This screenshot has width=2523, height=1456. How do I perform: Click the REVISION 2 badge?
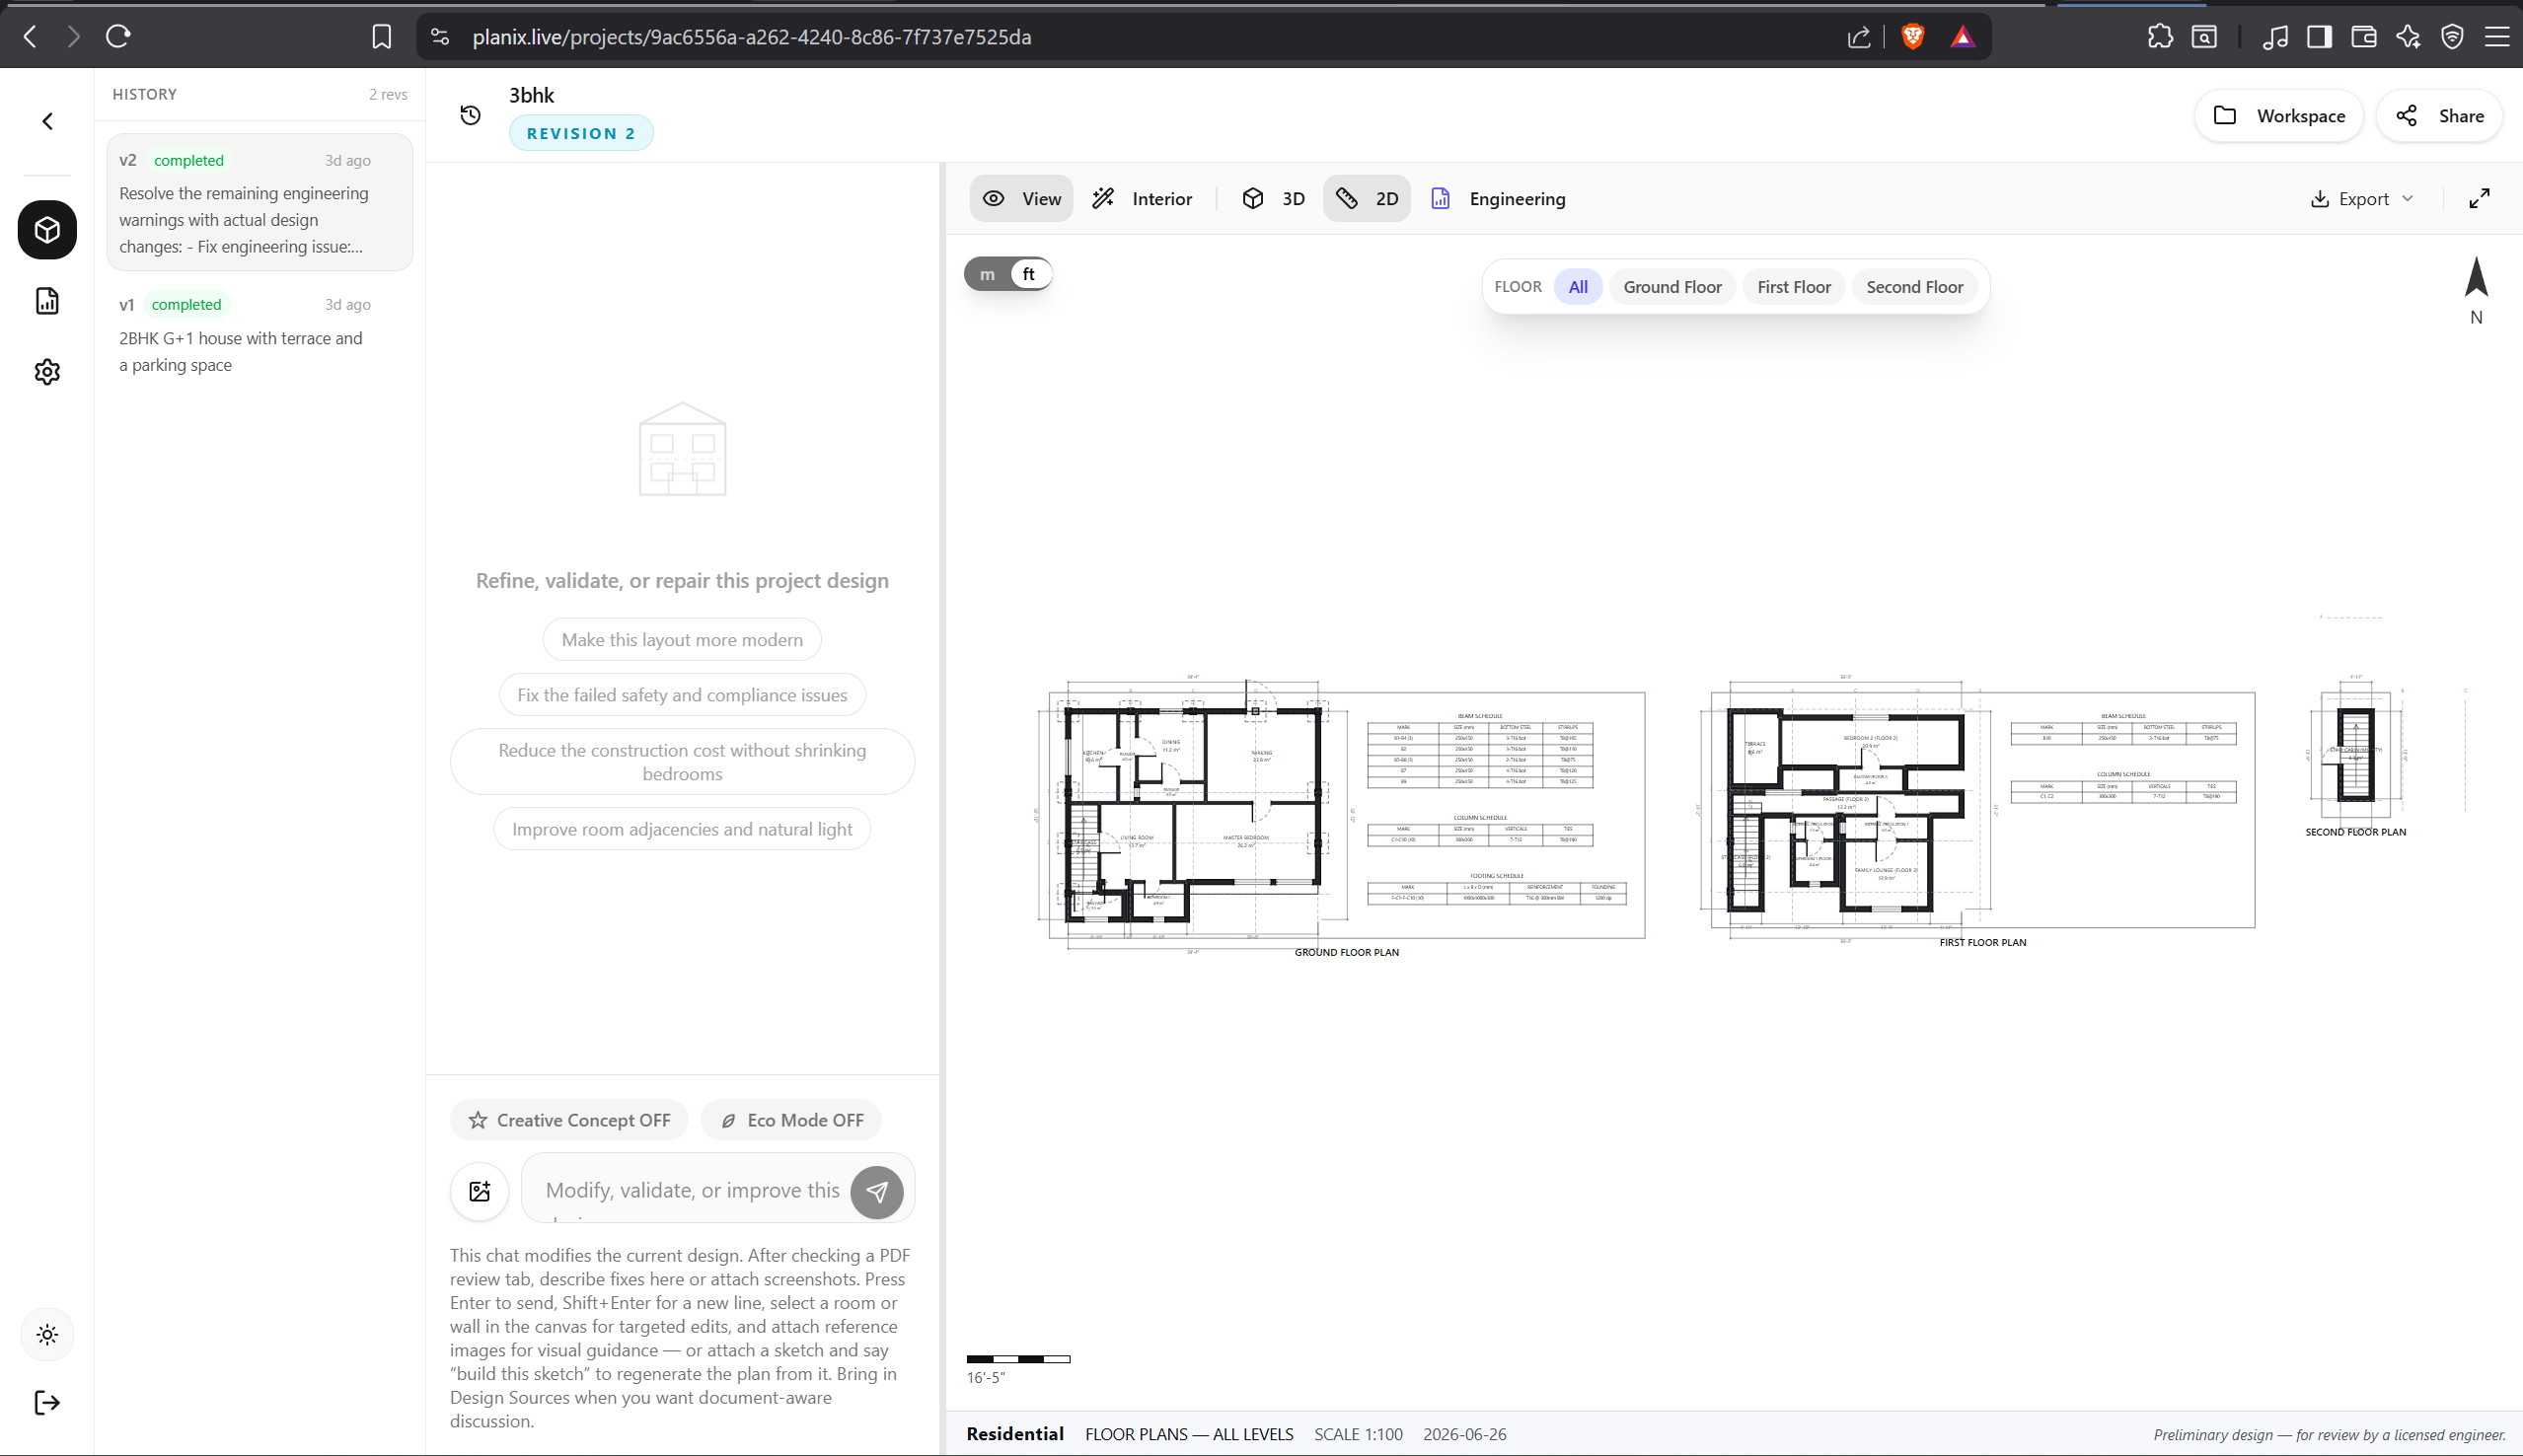tap(581, 133)
